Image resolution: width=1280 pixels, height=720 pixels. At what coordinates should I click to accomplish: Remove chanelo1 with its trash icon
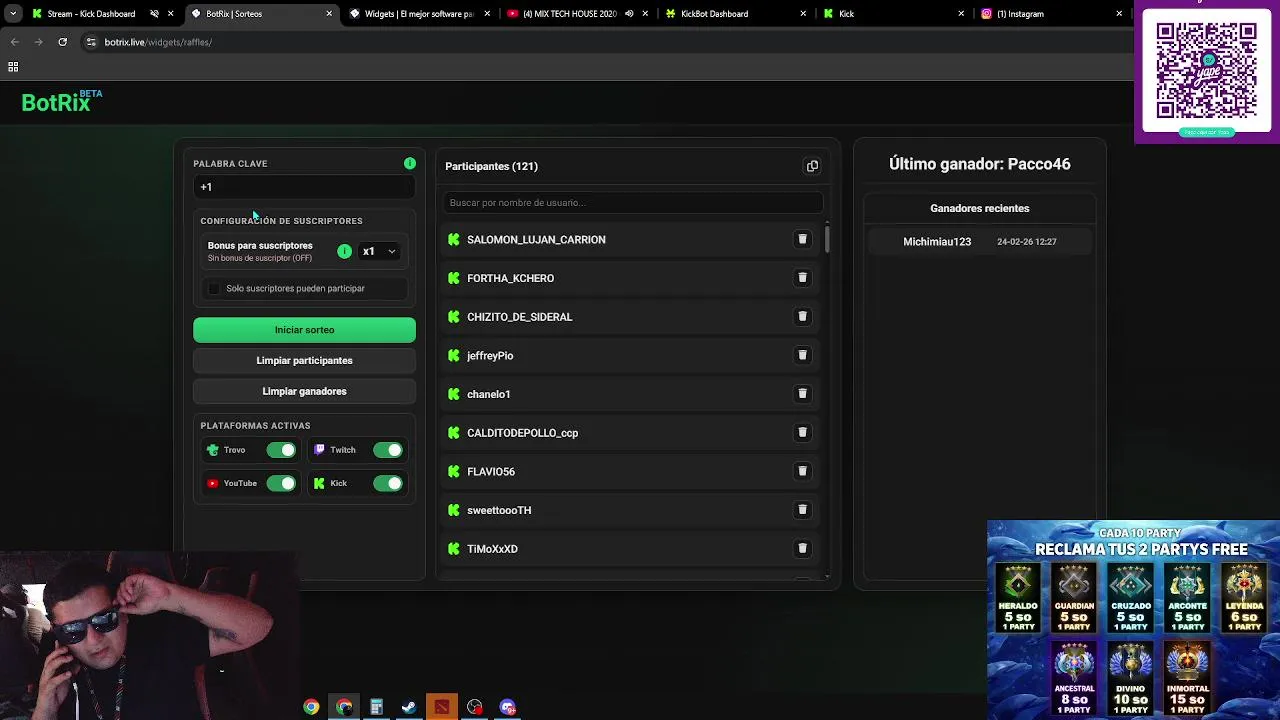[x=802, y=394]
